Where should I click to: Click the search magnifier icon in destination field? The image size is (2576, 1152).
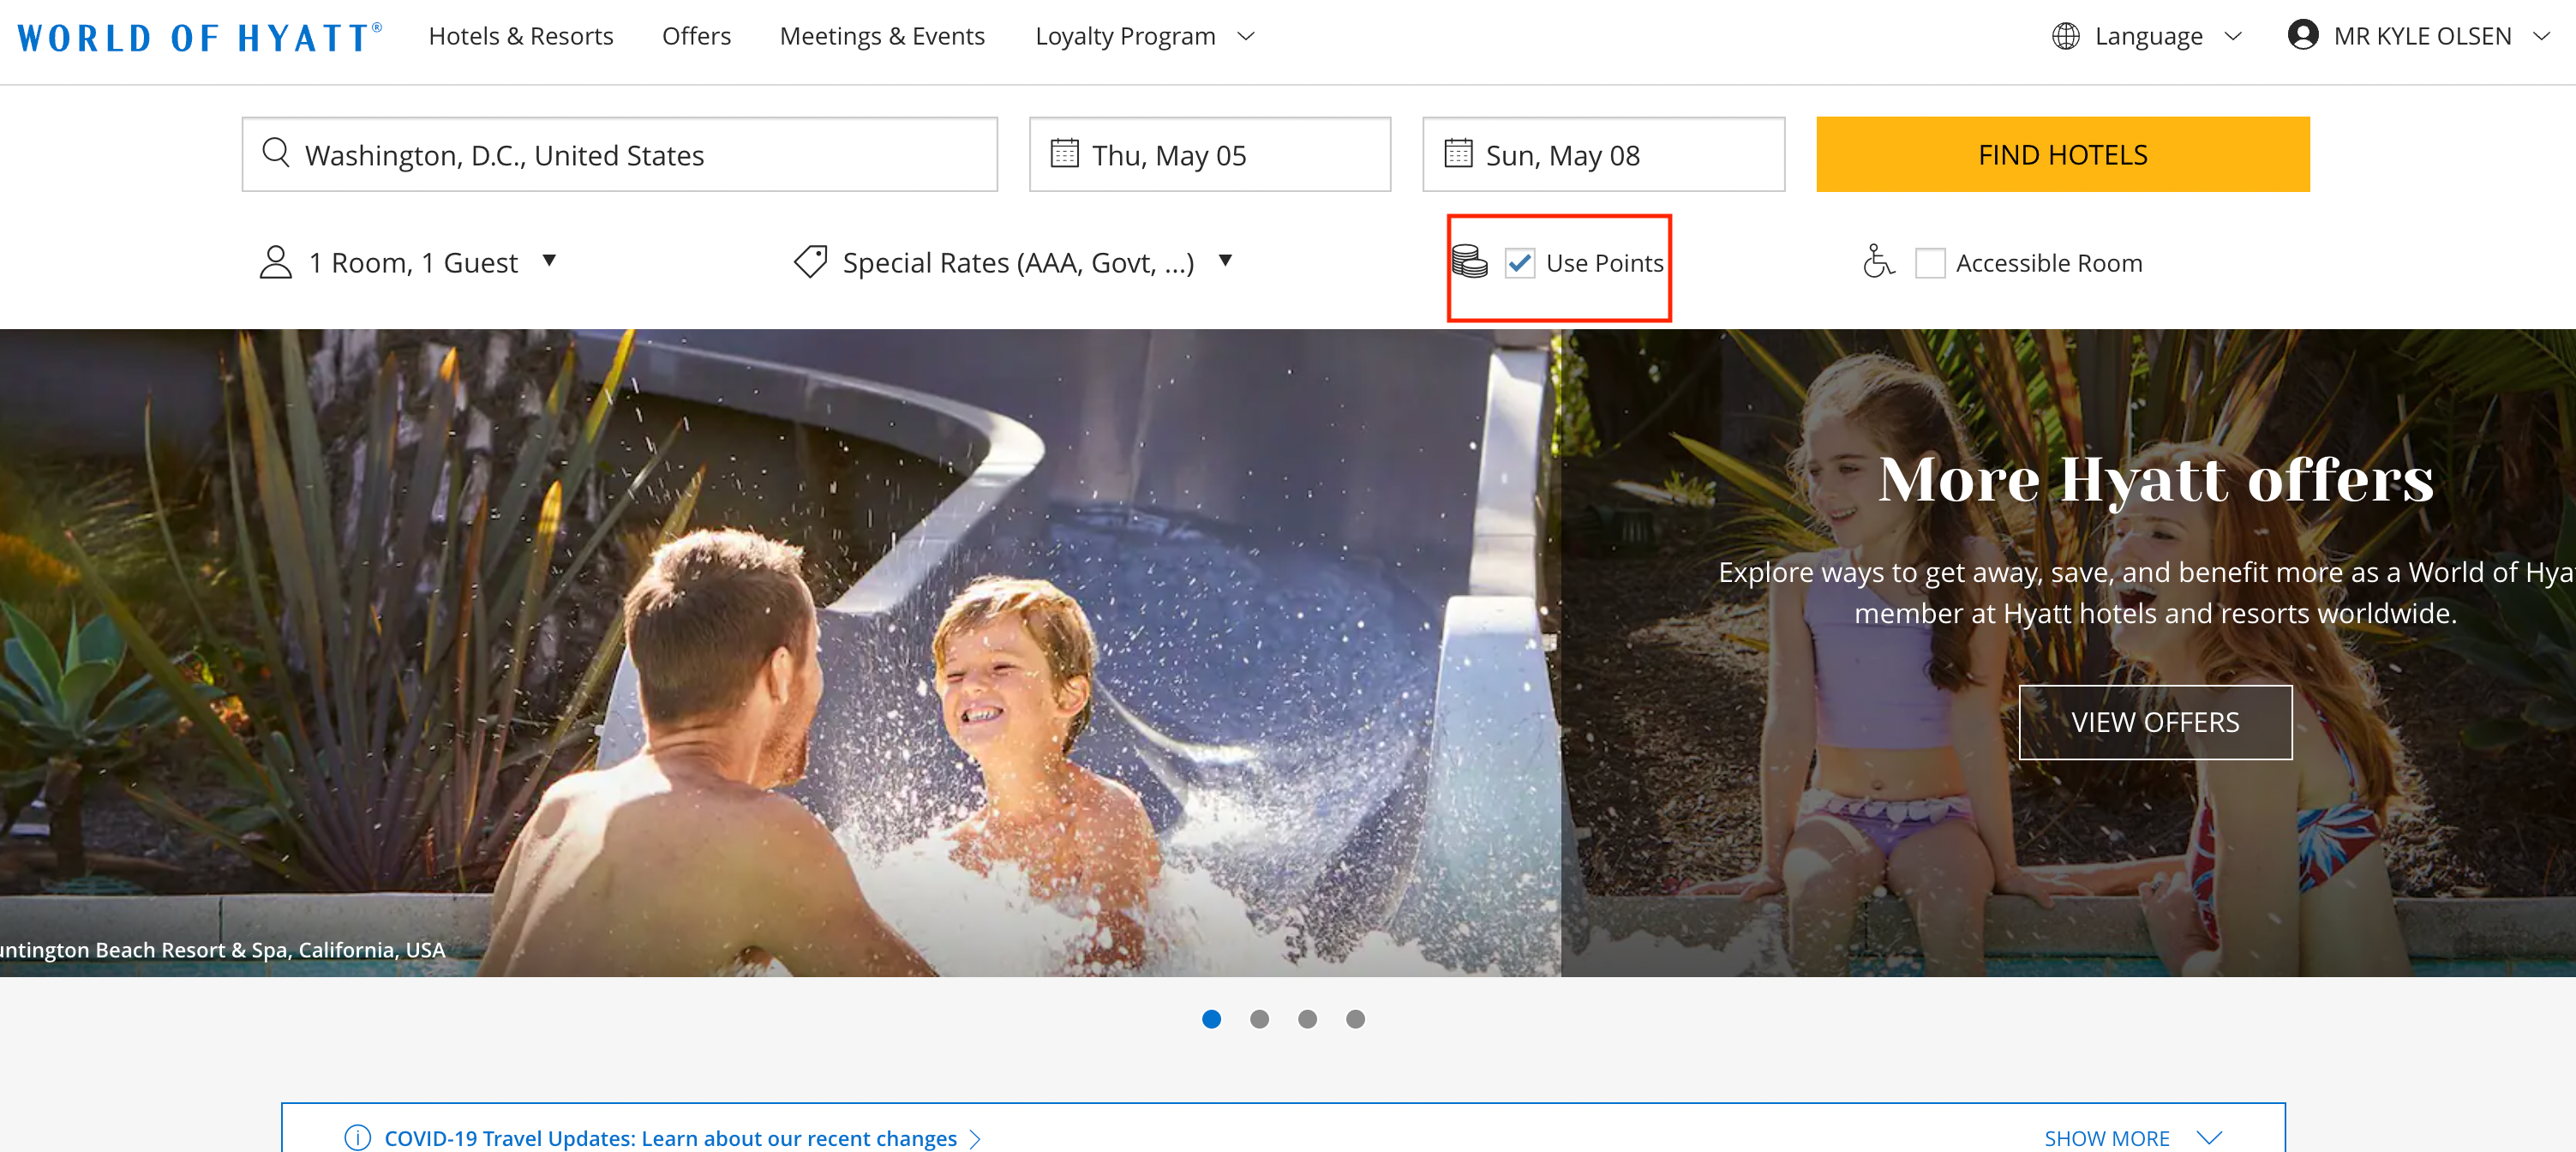click(x=276, y=153)
